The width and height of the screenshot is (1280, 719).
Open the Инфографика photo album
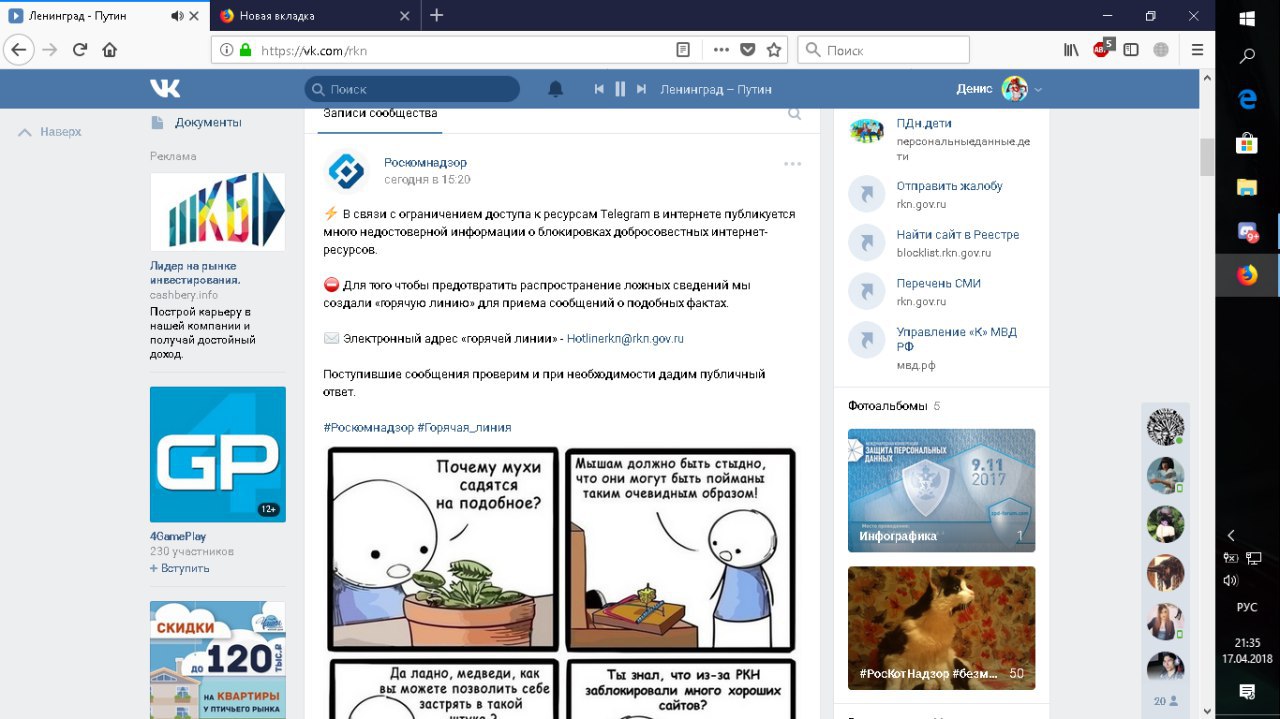click(941, 490)
